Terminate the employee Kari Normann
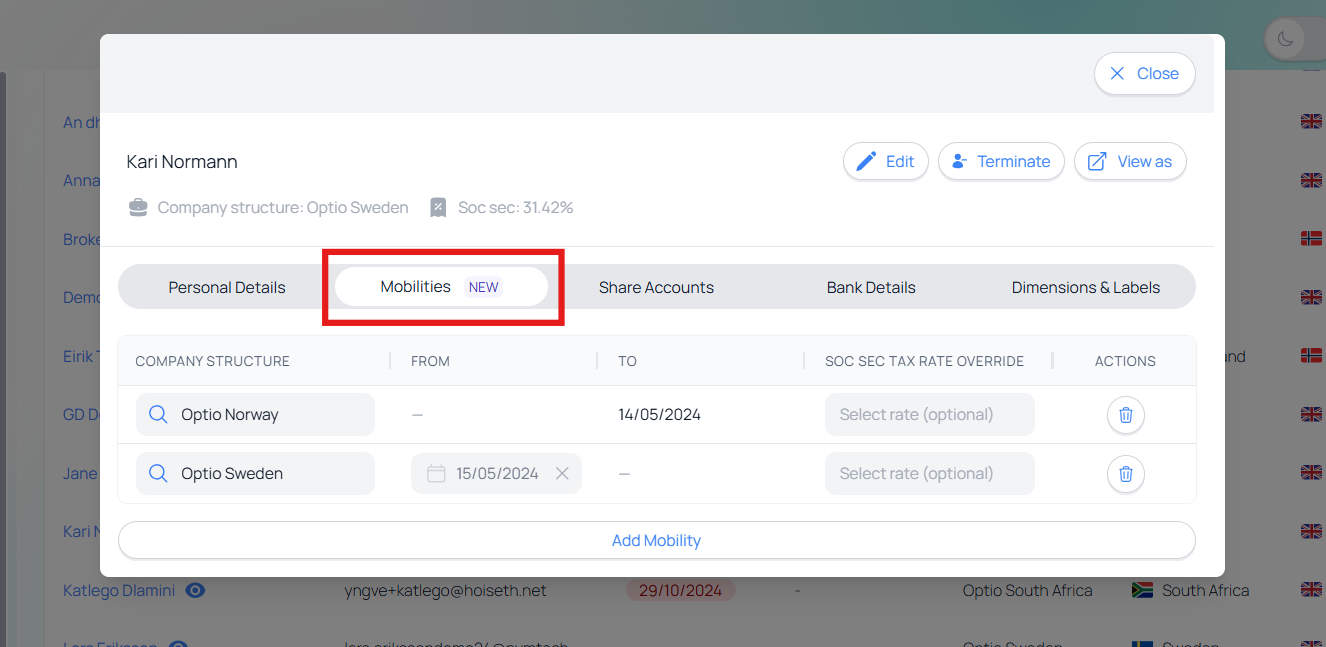The image size is (1326, 647). (x=1000, y=162)
